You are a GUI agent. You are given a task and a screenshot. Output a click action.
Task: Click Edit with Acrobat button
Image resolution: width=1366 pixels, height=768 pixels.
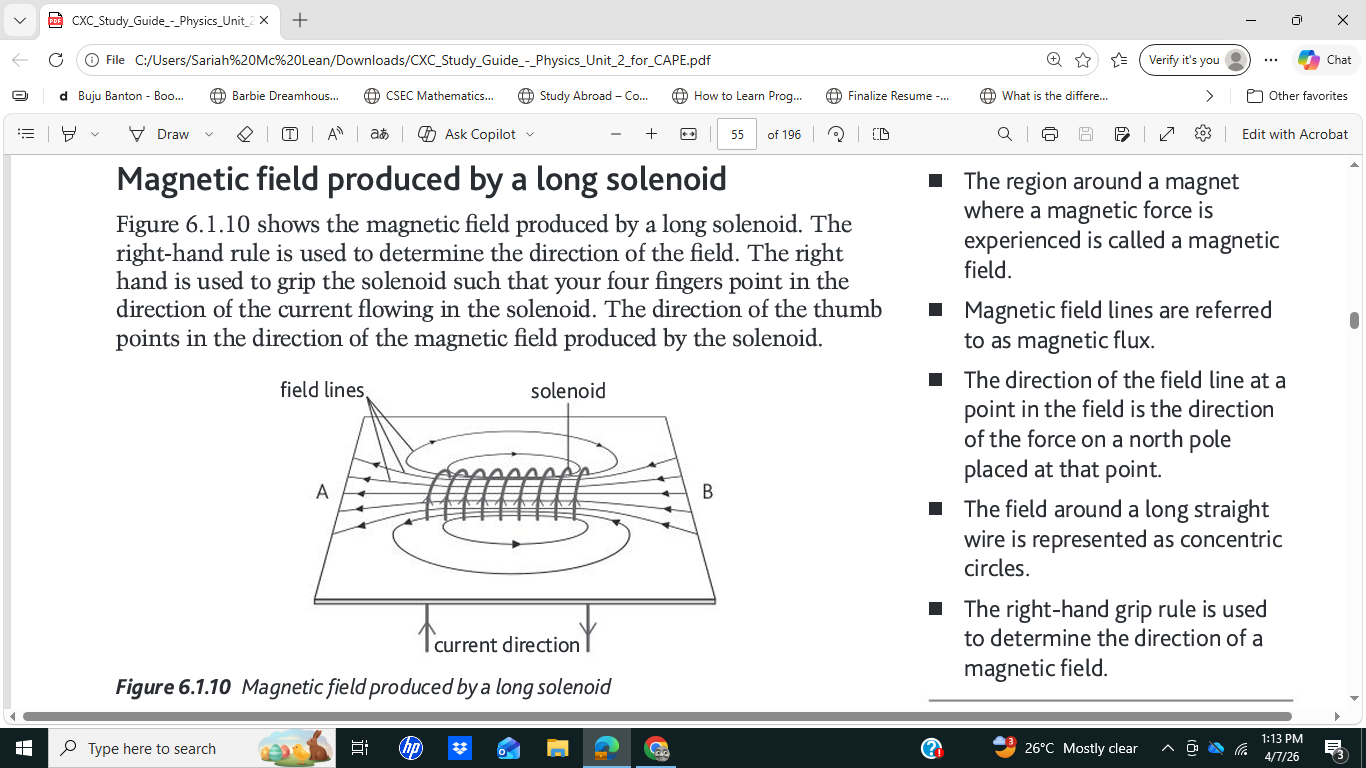coord(1294,134)
